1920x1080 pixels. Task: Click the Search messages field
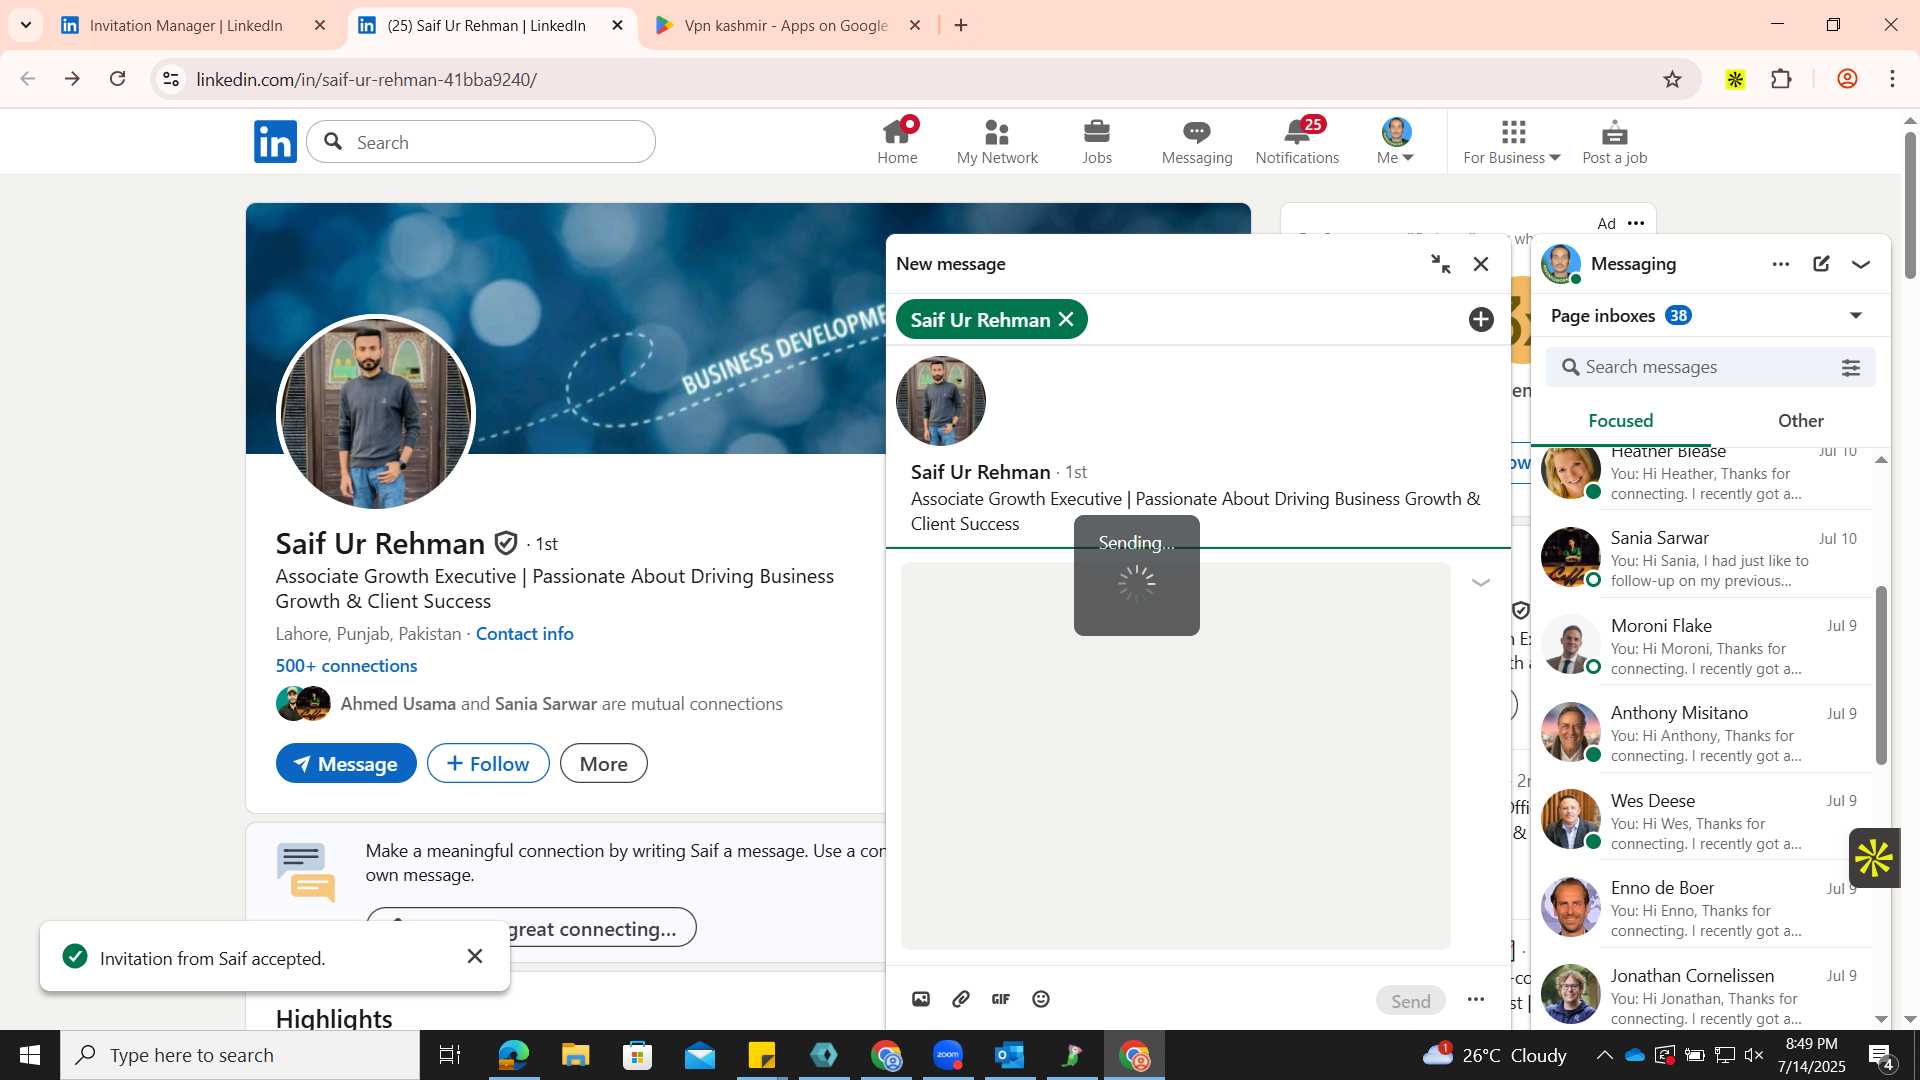click(1710, 367)
